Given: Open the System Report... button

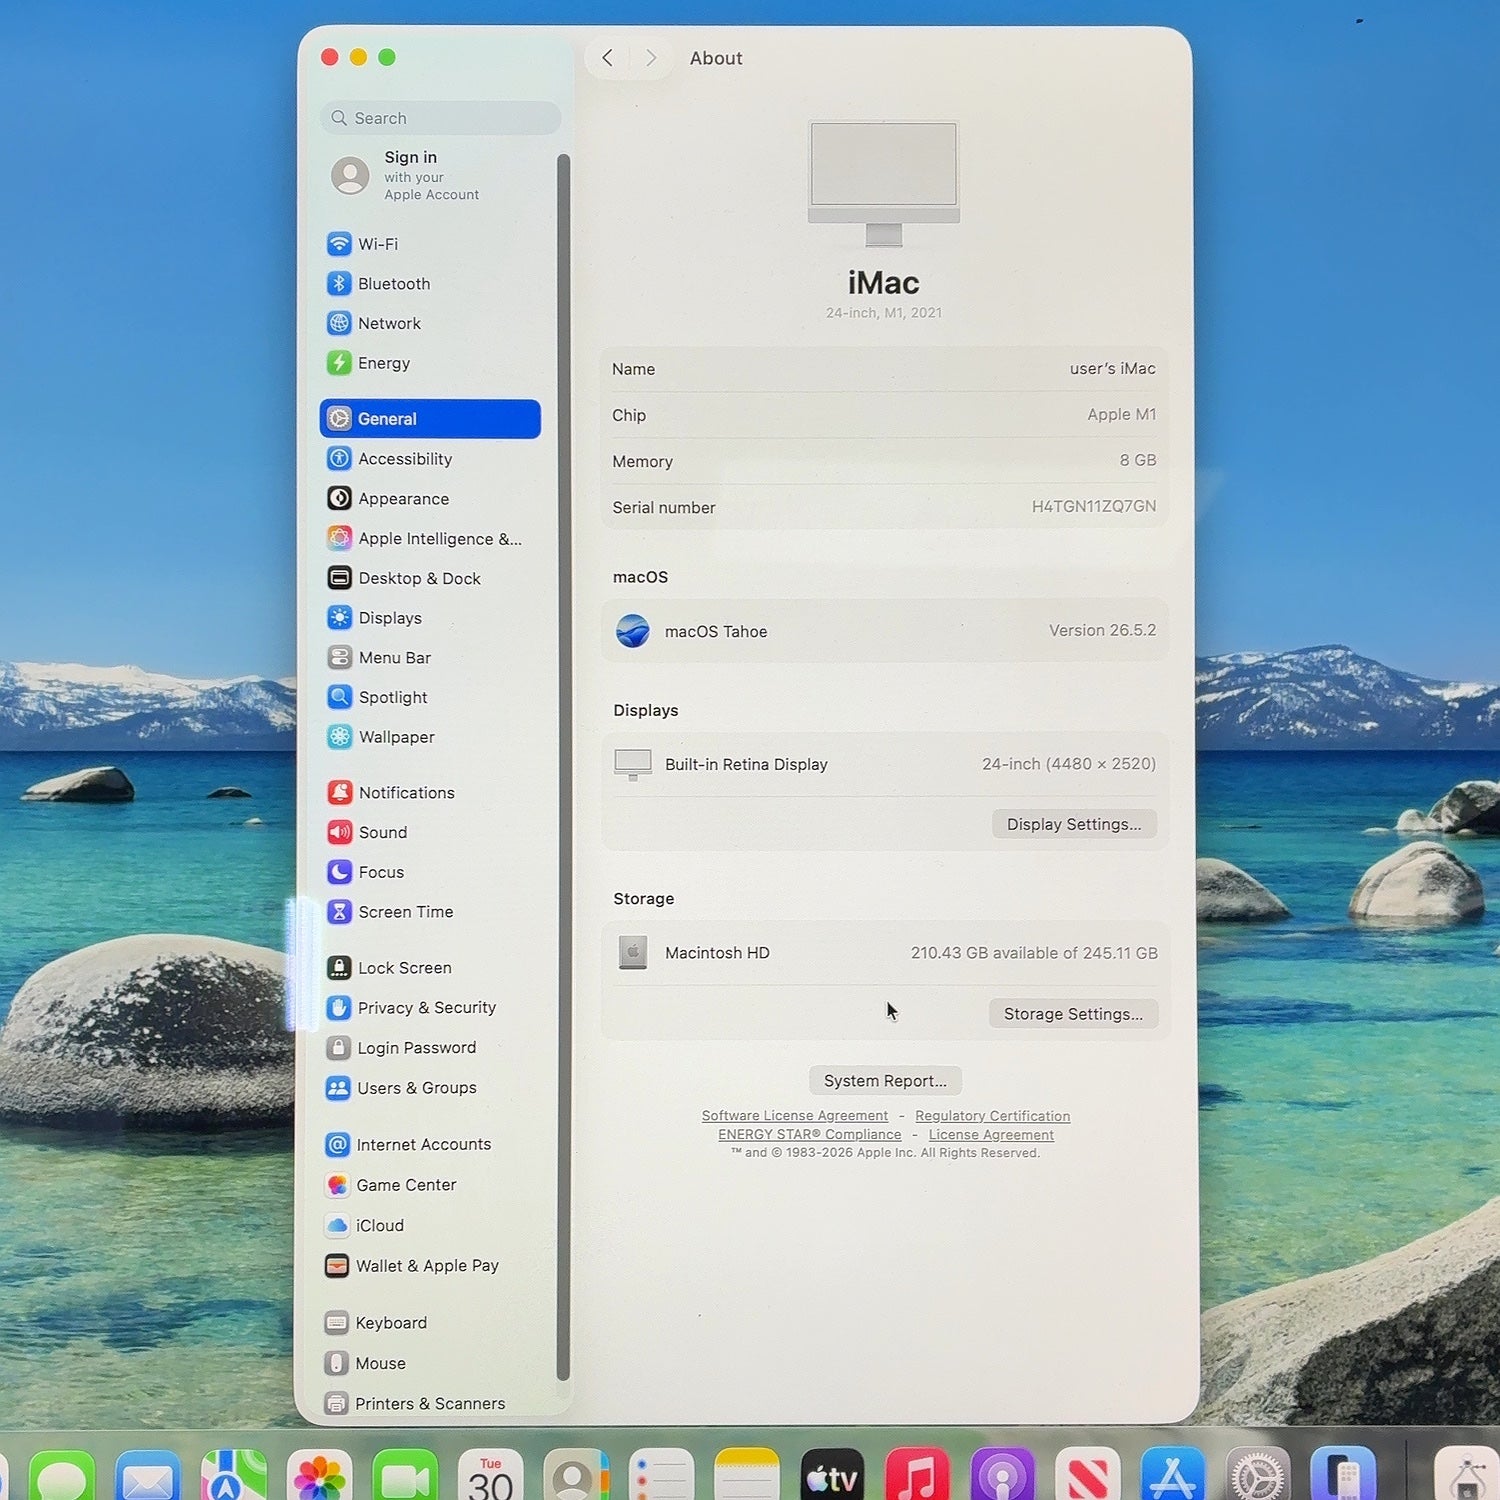Looking at the screenshot, I should pos(885,1081).
